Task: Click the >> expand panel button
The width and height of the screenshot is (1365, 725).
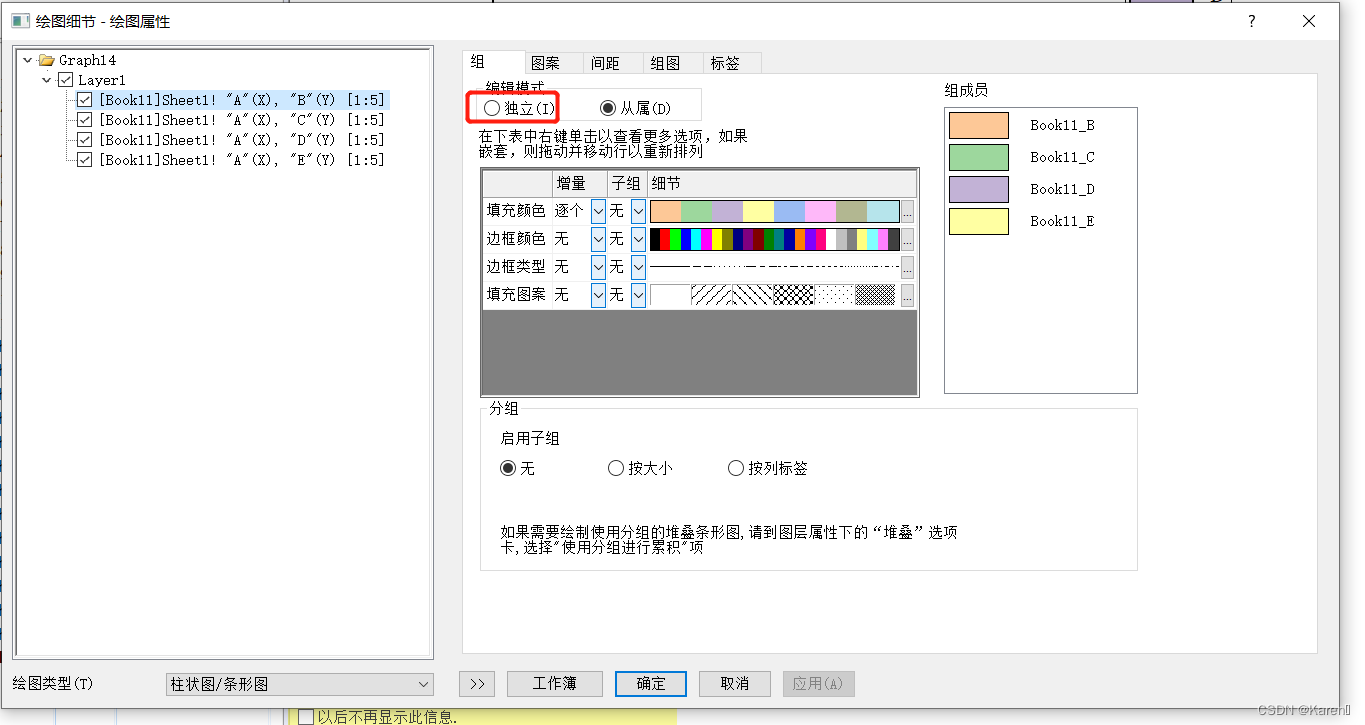Action: [x=477, y=684]
